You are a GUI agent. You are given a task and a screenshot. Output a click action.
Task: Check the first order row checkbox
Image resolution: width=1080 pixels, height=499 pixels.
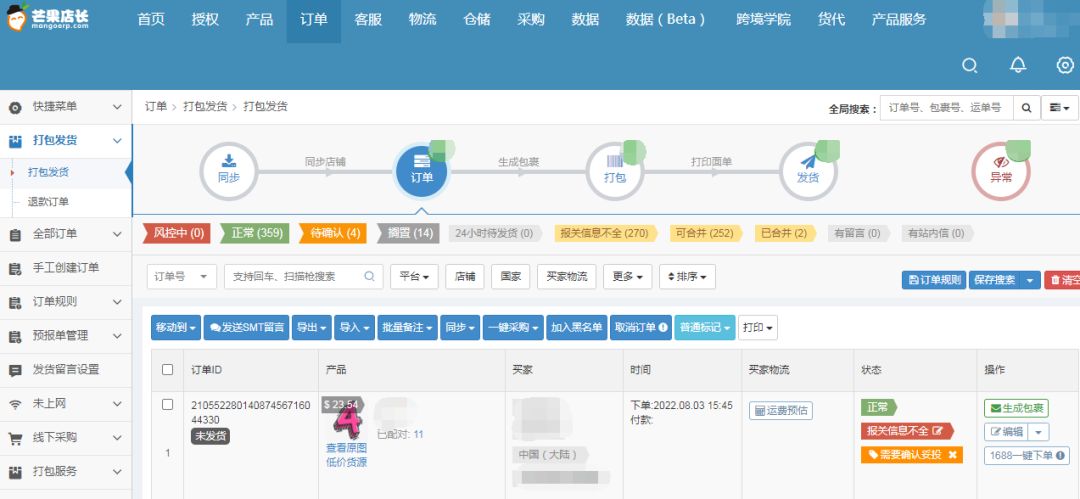pos(167,405)
